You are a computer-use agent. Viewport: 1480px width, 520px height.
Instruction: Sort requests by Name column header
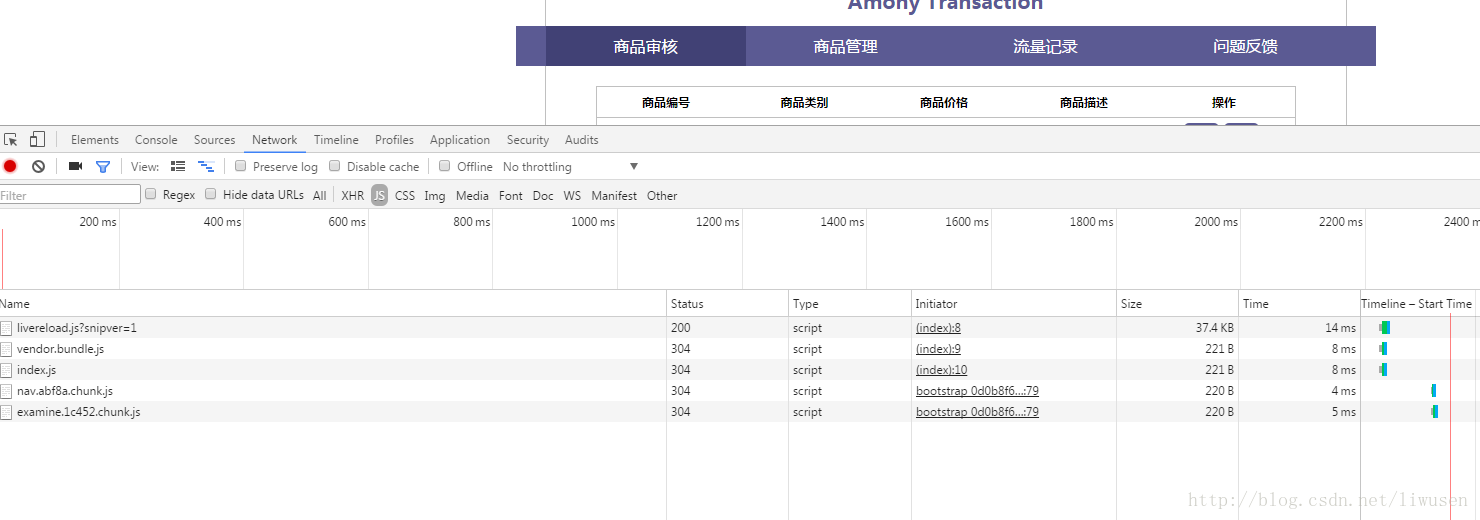(333, 304)
